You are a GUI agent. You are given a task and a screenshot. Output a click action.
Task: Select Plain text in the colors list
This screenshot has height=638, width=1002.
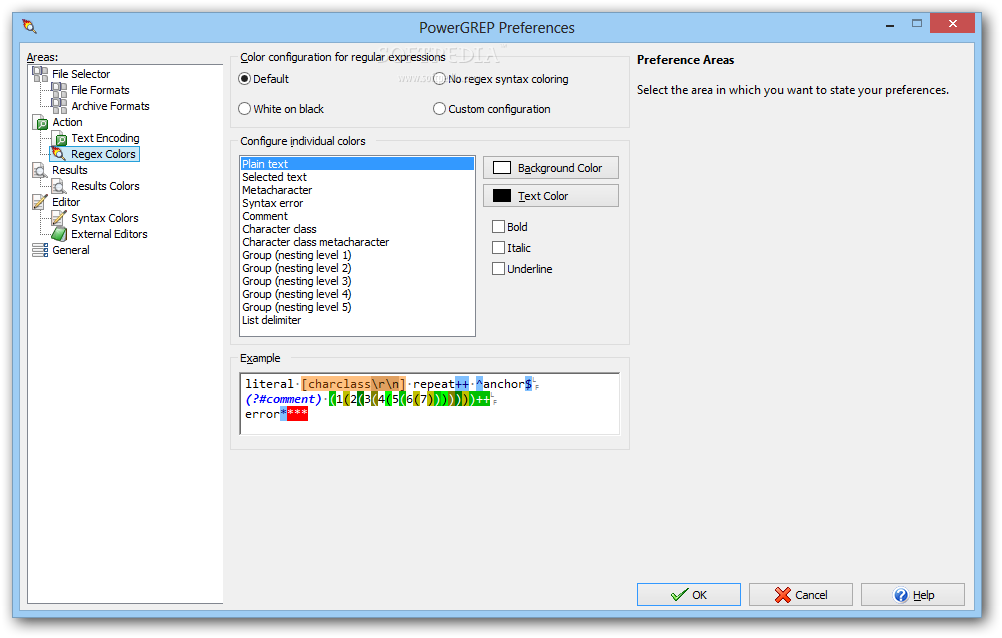tap(357, 164)
